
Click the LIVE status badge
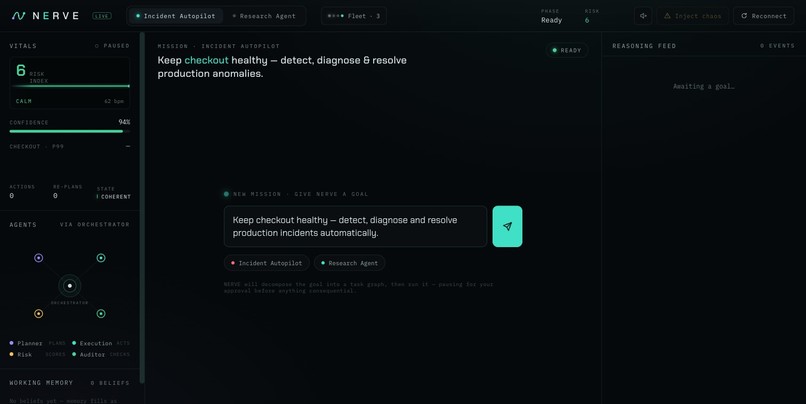(101, 16)
